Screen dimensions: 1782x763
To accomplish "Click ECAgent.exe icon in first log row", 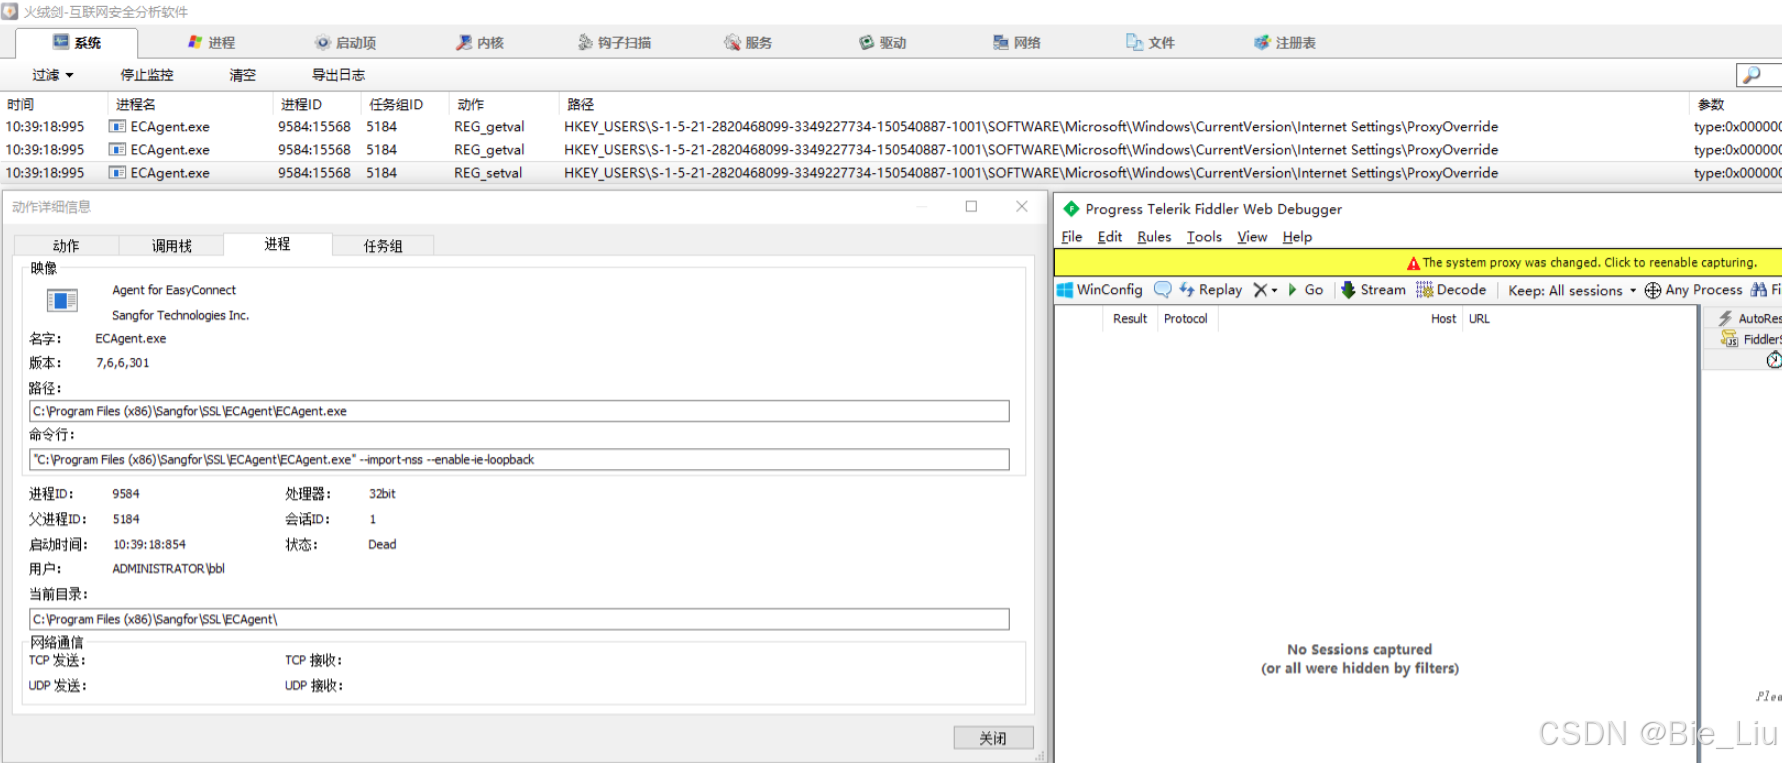I will [118, 127].
